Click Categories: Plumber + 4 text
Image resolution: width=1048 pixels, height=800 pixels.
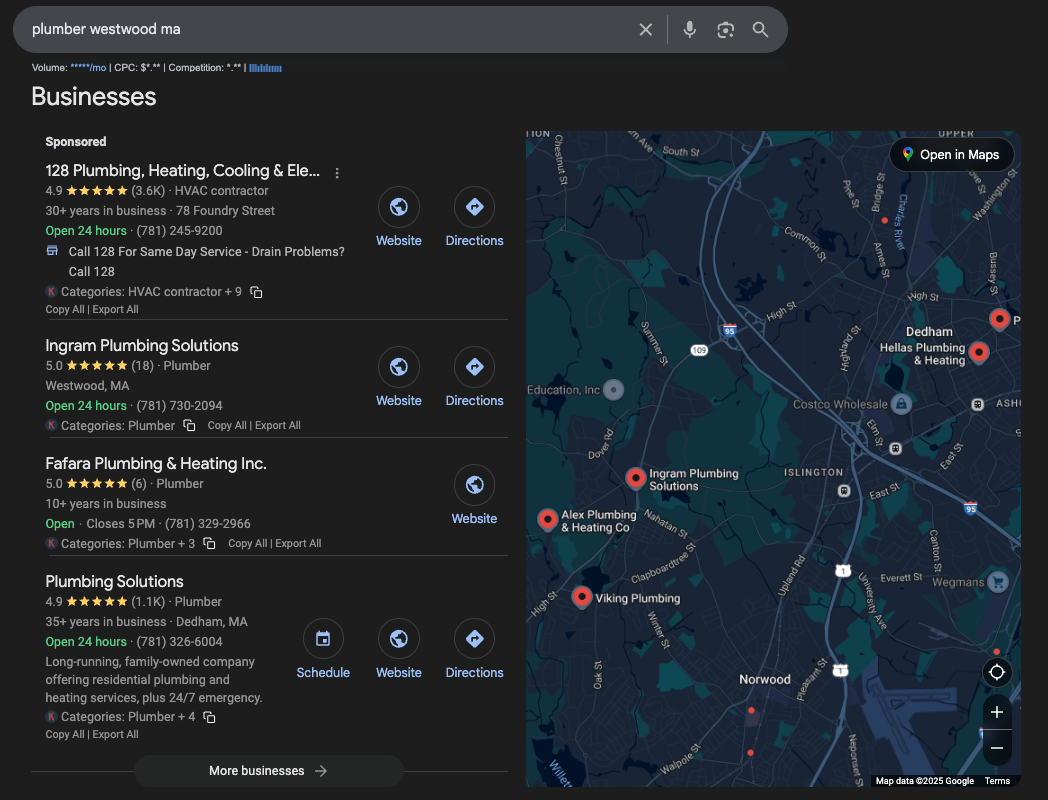[x=128, y=717]
